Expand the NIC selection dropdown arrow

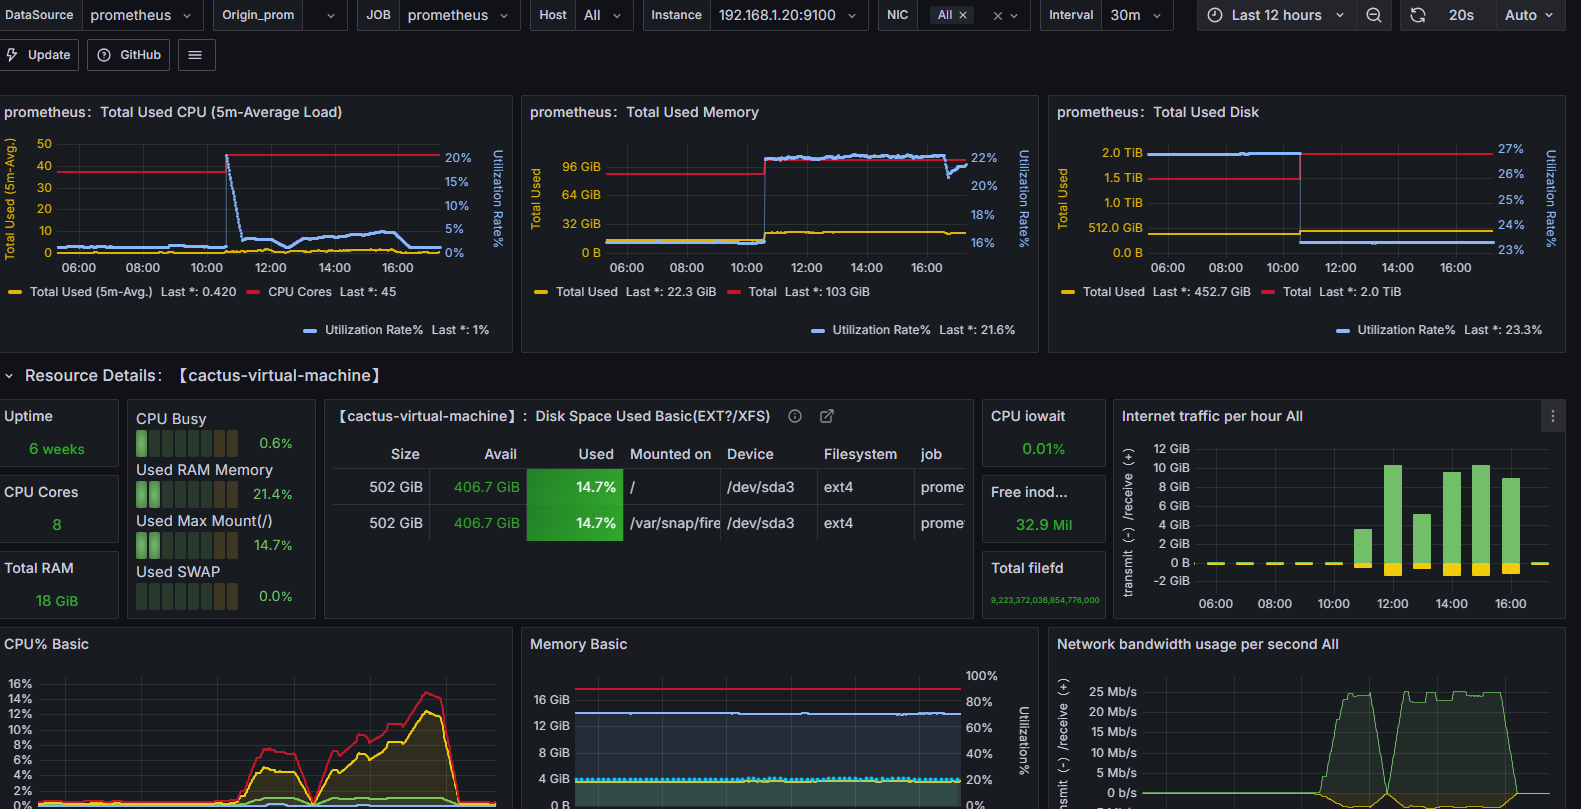[1014, 16]
